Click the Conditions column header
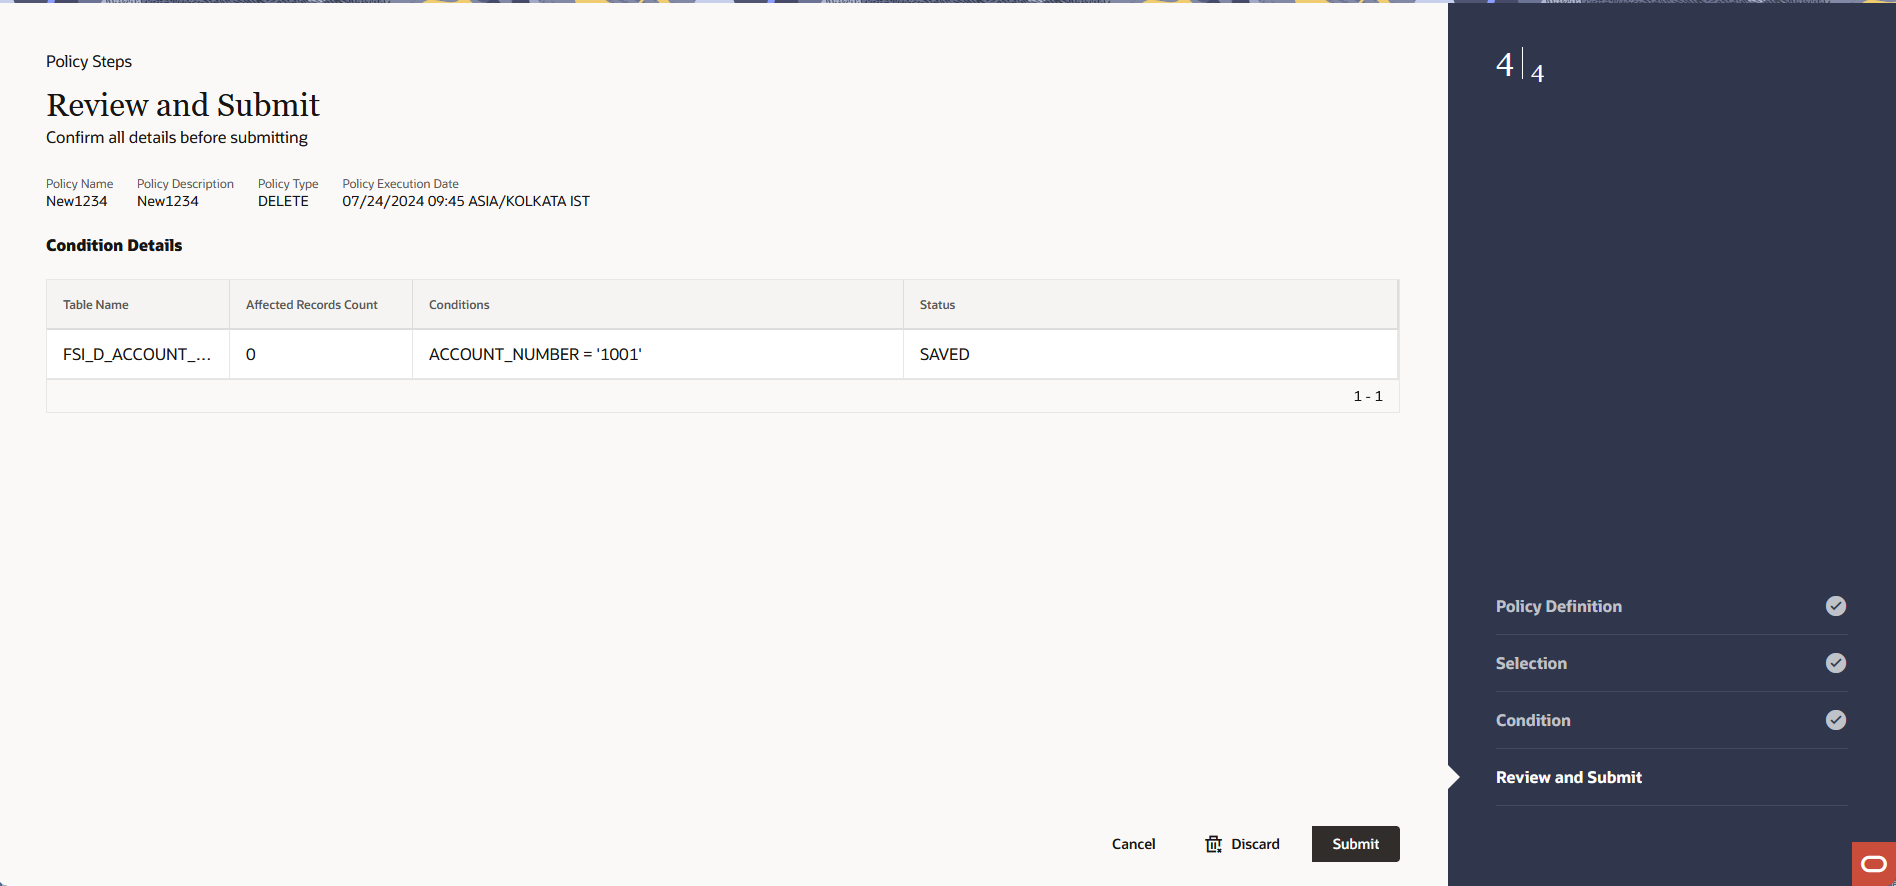The width and height of the screenshot is (1896, 886). (658, 305)
